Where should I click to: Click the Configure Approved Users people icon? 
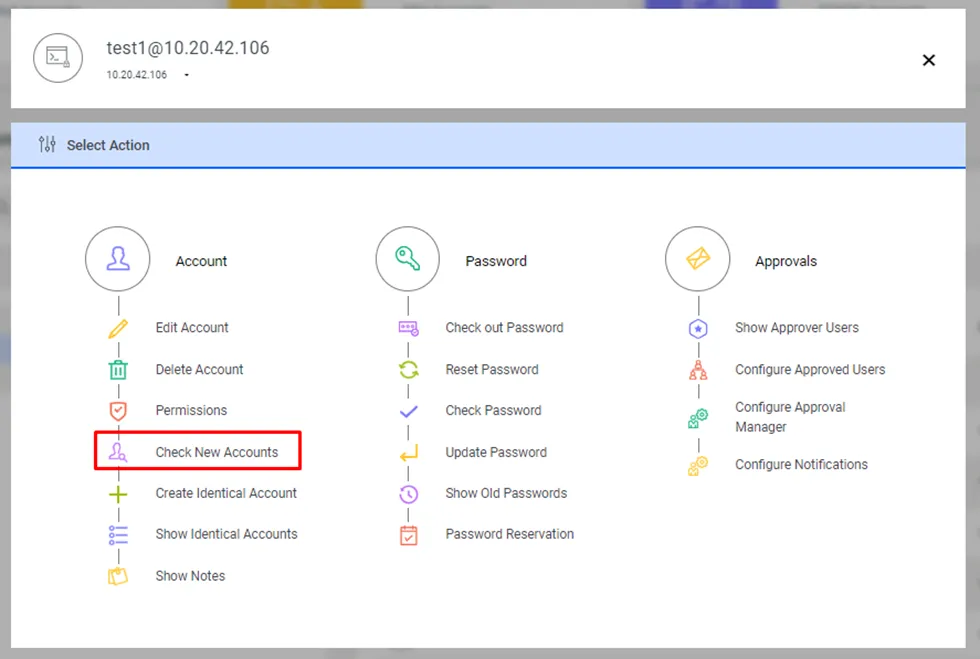tap(698, 370)
